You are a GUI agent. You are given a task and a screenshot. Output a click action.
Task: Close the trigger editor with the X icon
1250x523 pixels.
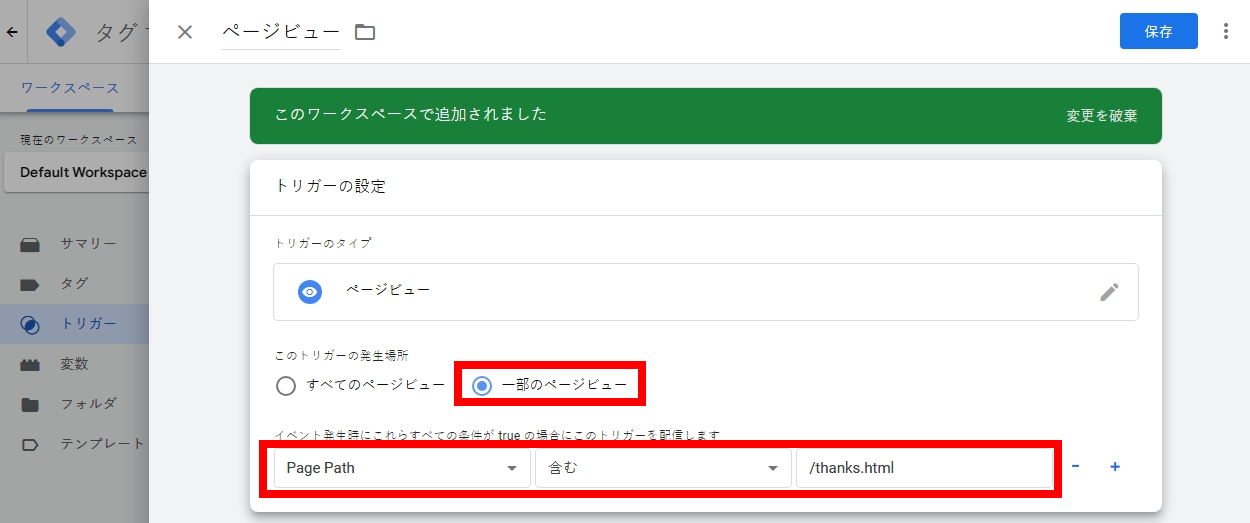(185, 32)
